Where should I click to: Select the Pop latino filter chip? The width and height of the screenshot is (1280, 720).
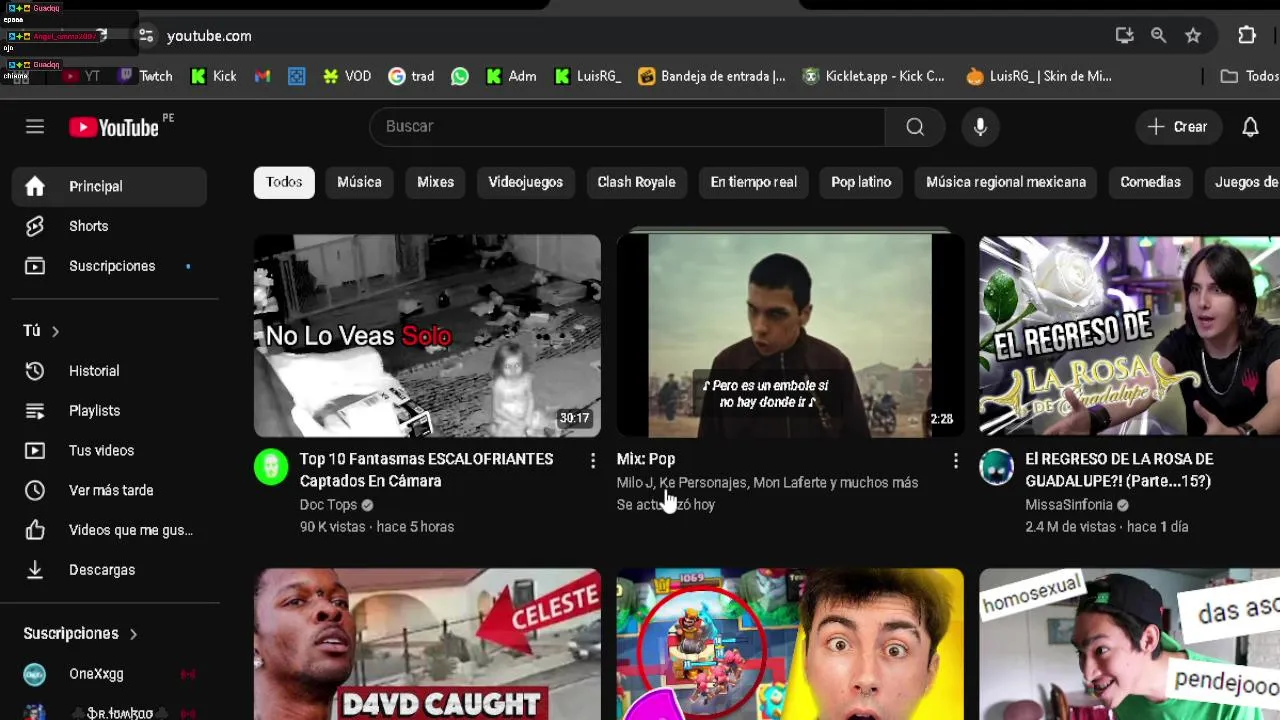[861, 182]
